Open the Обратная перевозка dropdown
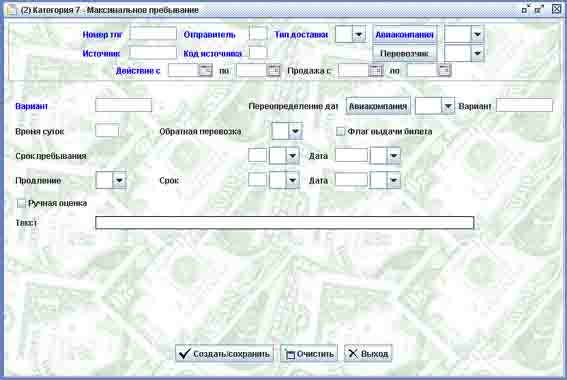The image size is (567, 380). pos(295,131)
